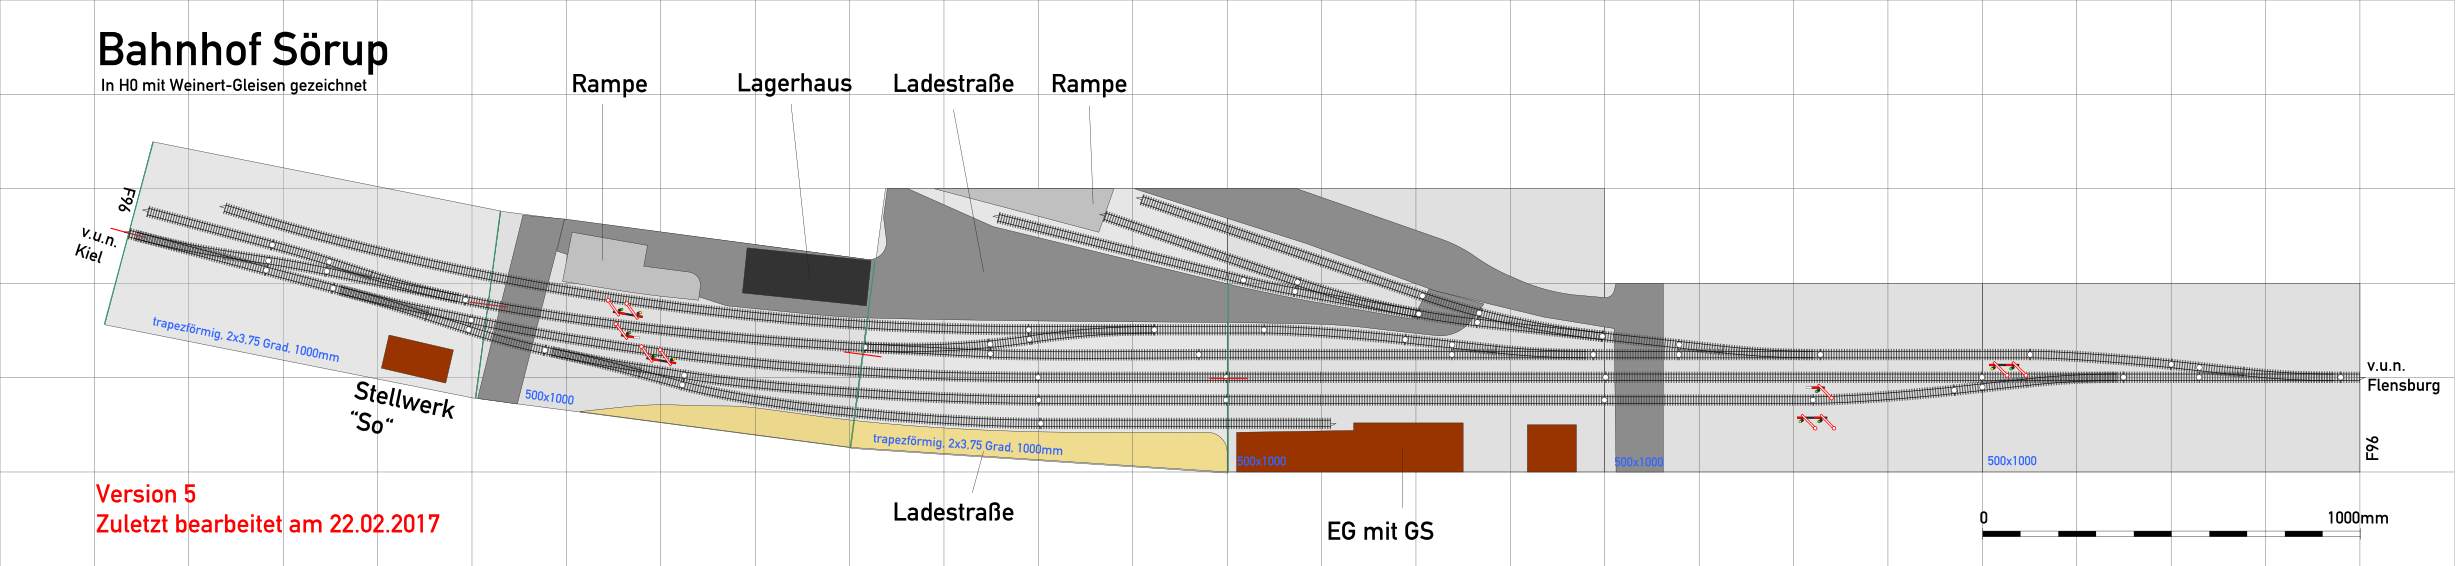Click the large brown EG station building
Screen dimensions: 2456x566
coord(1350,450)
